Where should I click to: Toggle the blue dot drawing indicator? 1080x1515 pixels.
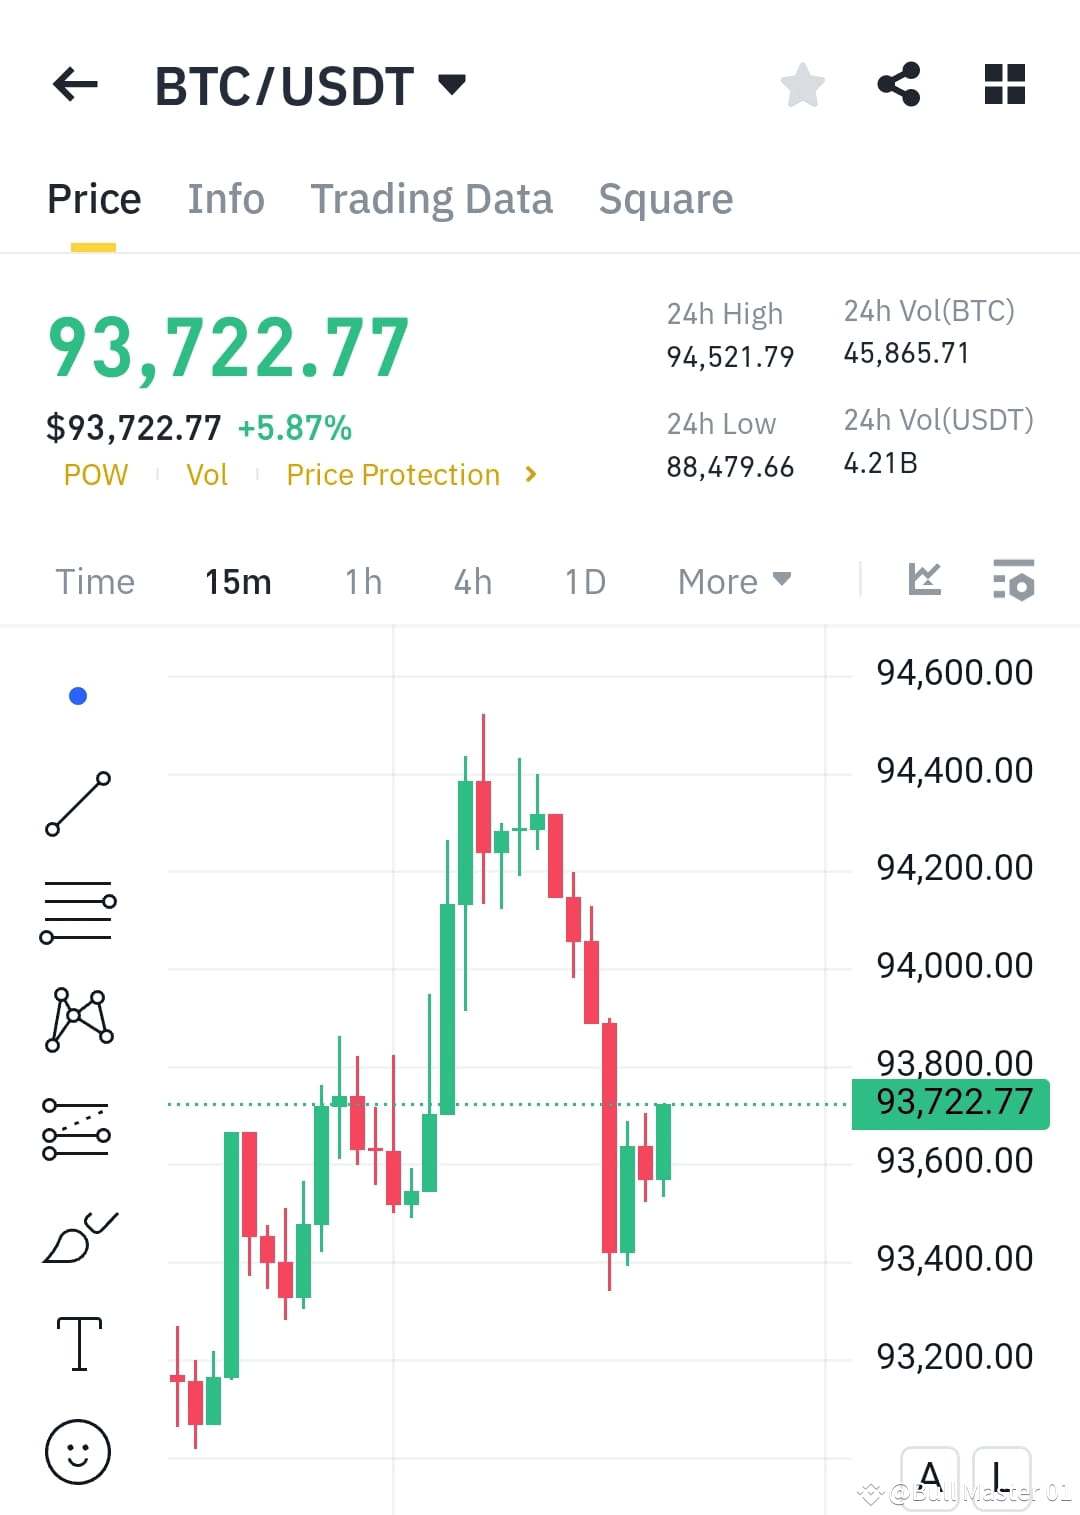click(78, 695)
